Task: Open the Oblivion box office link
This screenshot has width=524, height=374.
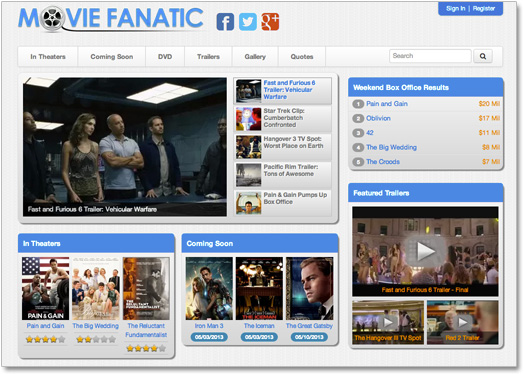Action: (x=378, y=118)
